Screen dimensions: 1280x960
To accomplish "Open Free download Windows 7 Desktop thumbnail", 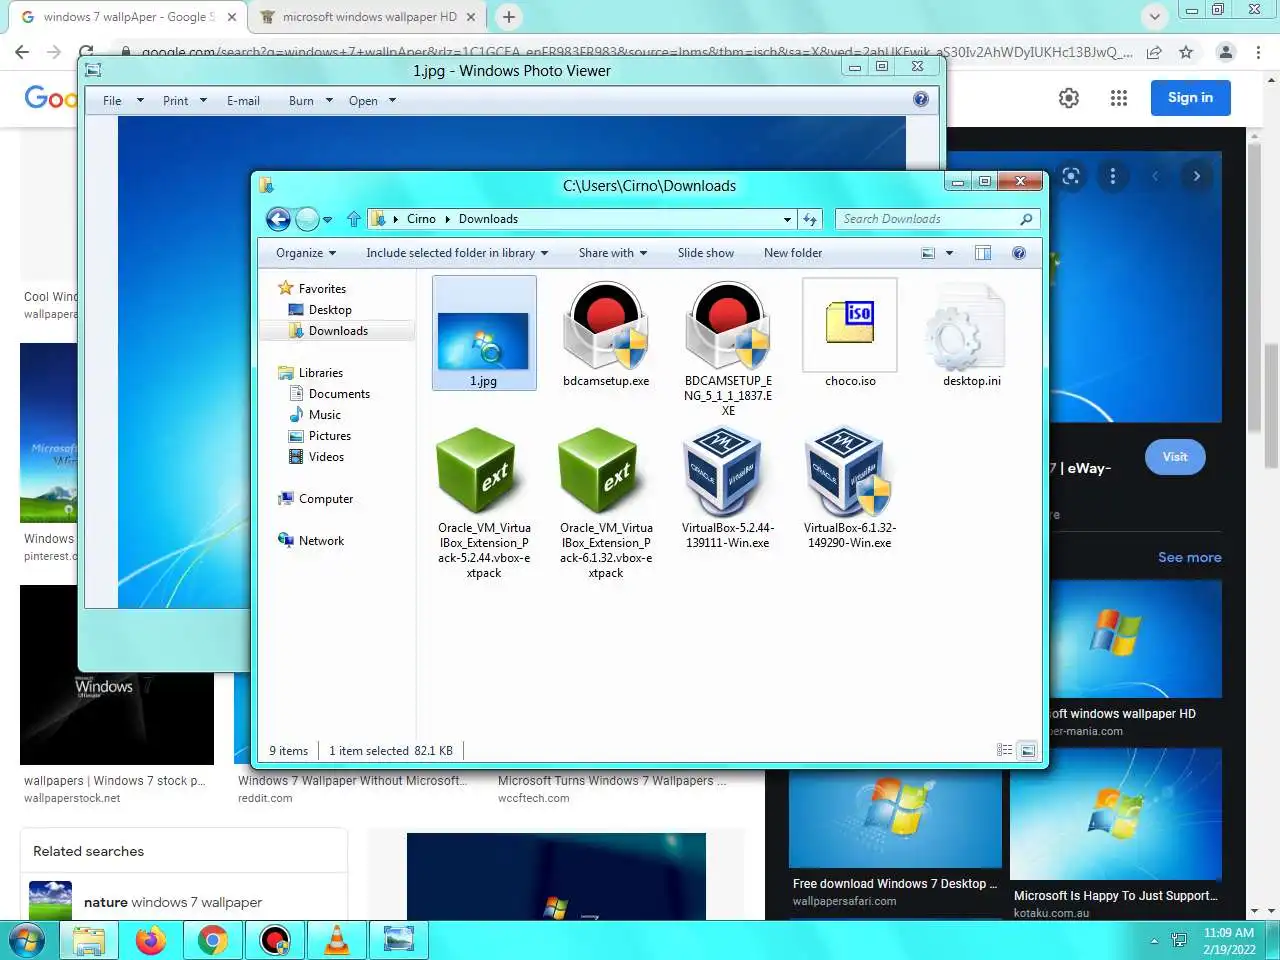I will point(895,818).
